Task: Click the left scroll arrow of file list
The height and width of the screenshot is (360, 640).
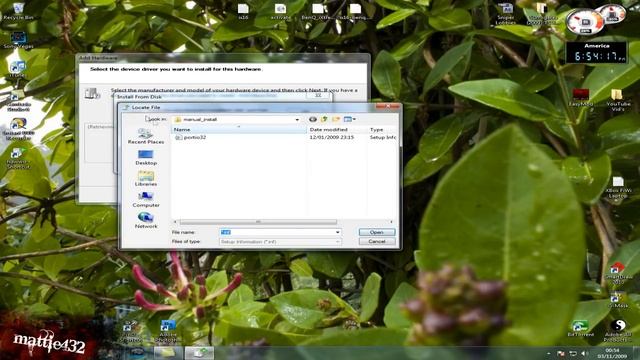Action: tap(175, 222)
